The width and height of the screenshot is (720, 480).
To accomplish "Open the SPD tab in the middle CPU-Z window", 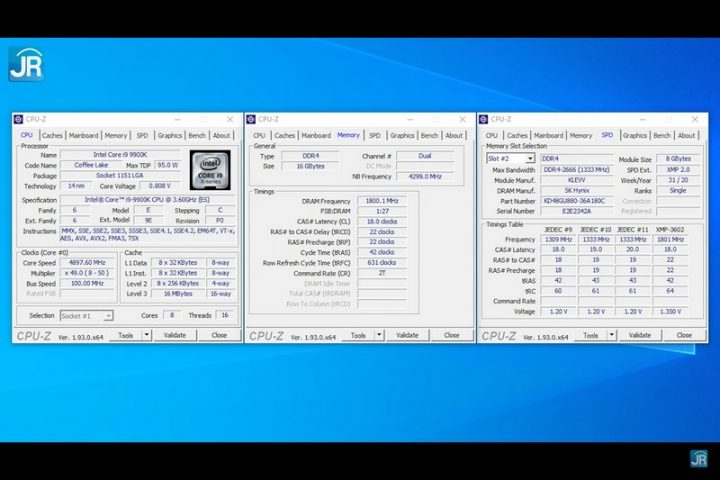I will [x=375, y=136].
